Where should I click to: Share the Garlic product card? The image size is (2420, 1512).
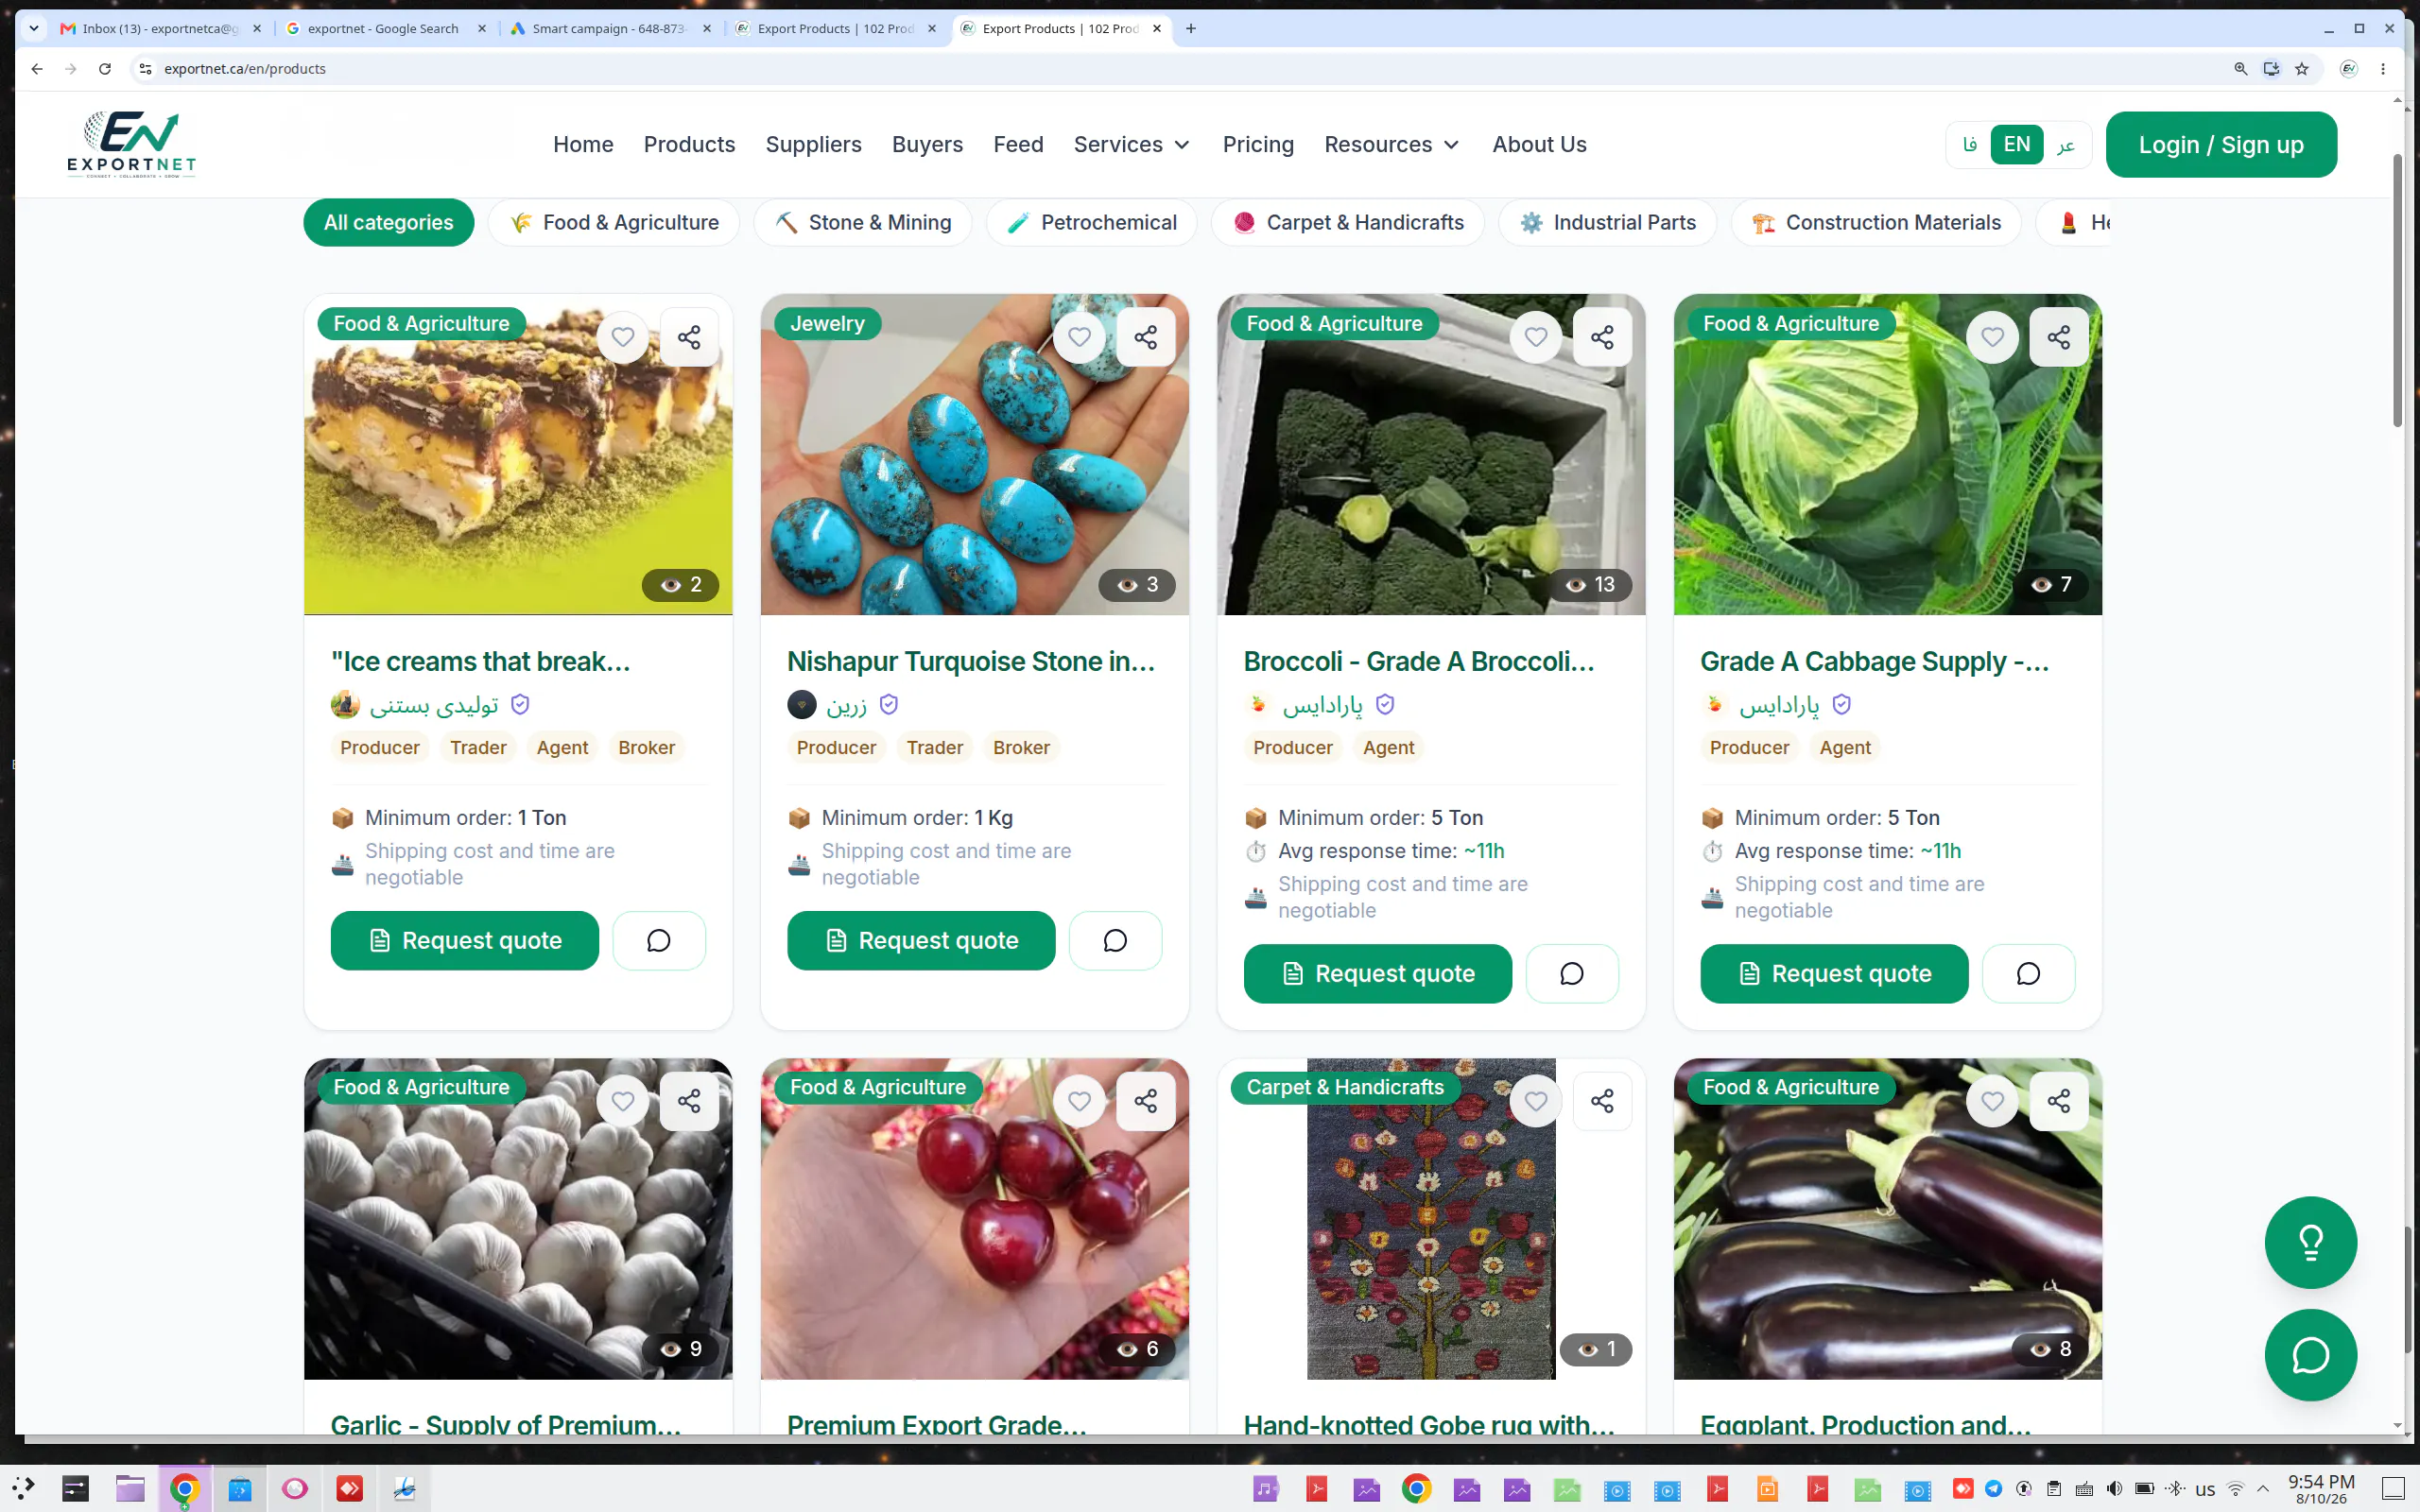tap(689, 1101)
